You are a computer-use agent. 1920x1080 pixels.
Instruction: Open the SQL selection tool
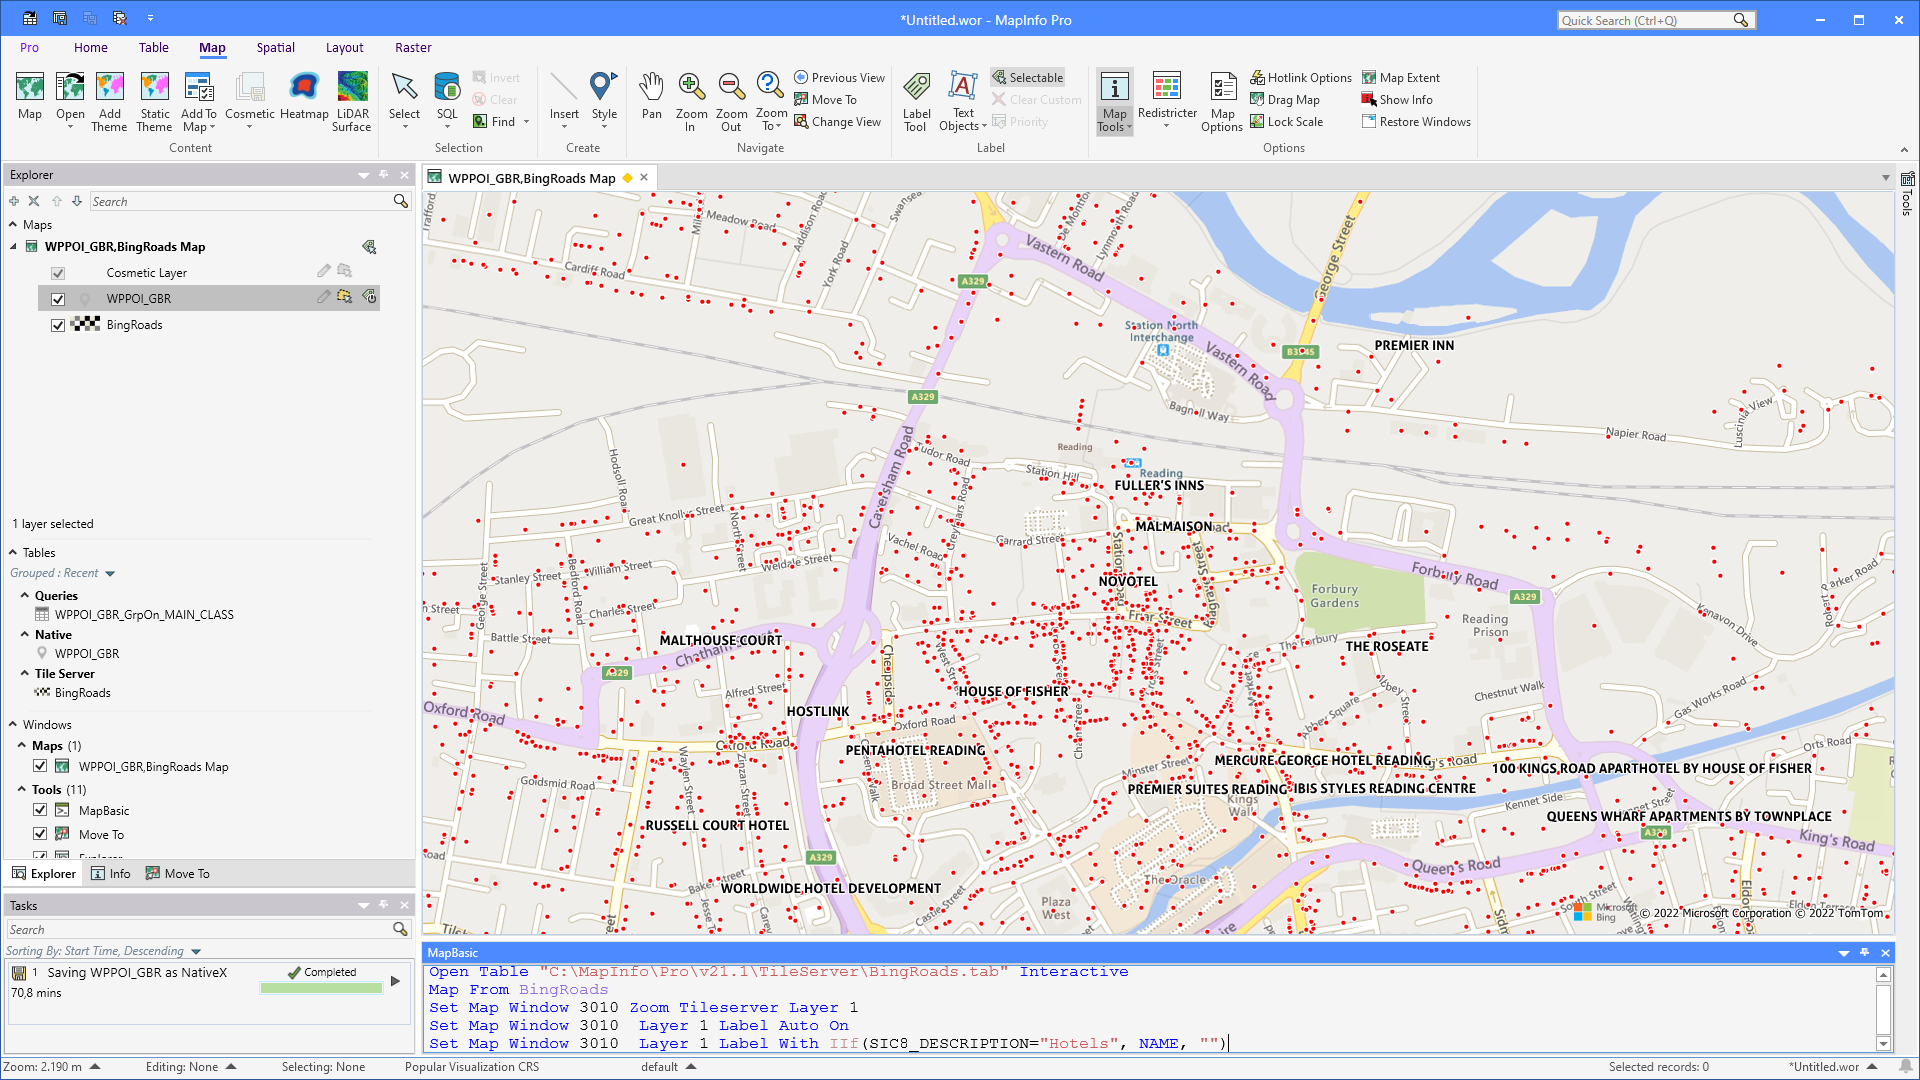447,97
